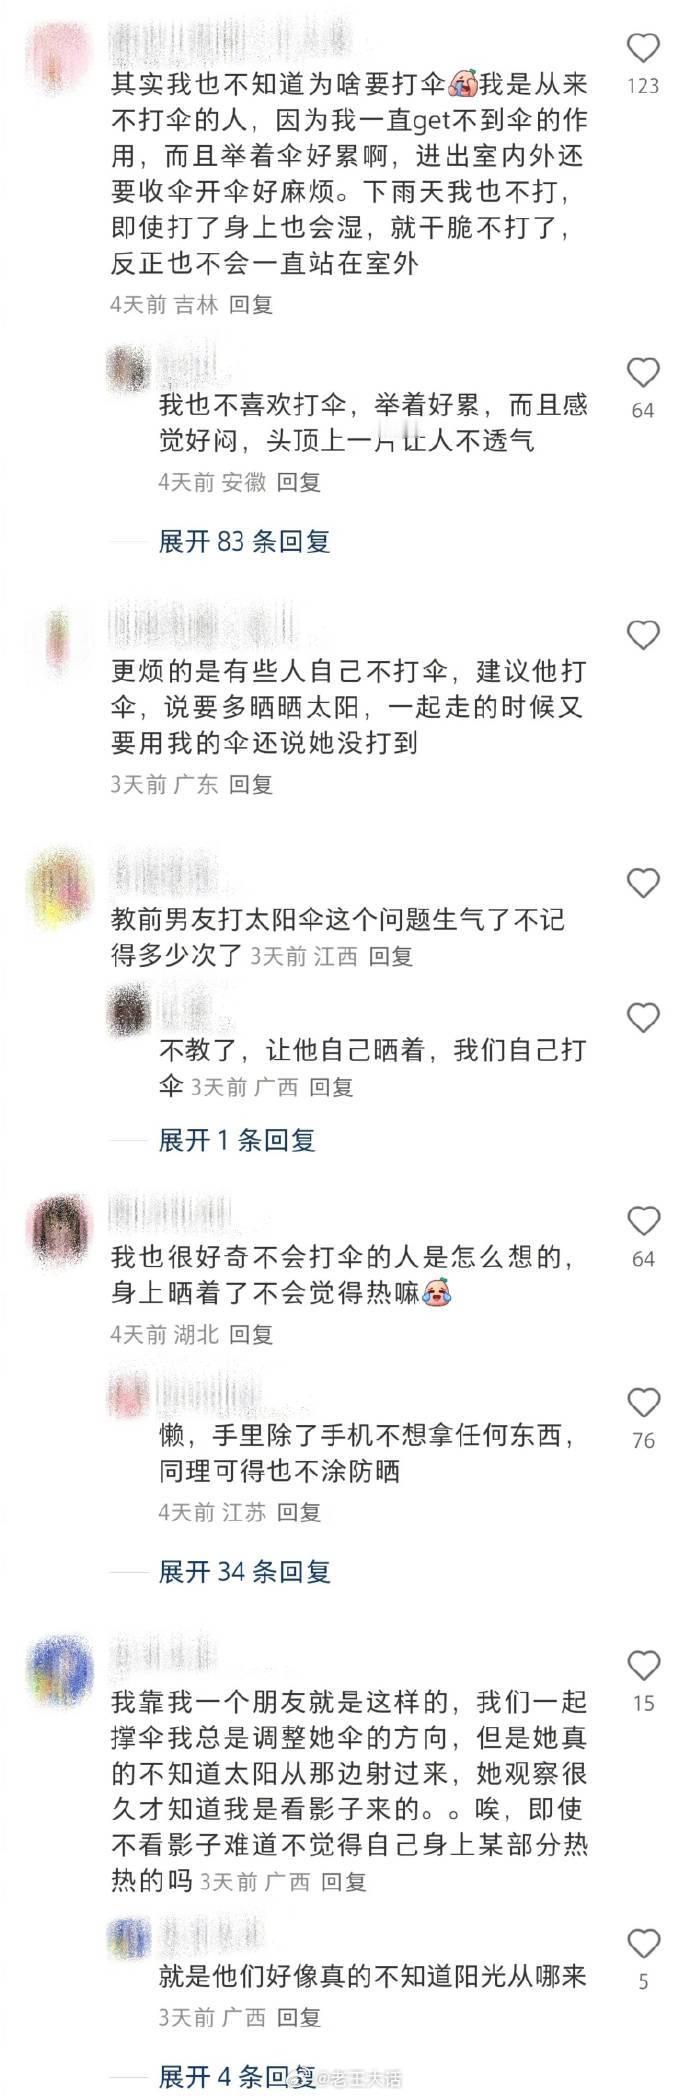Like the Jiangxi comment about ex-boyfriend
The image size is (690, 2096).
[643, 883]
